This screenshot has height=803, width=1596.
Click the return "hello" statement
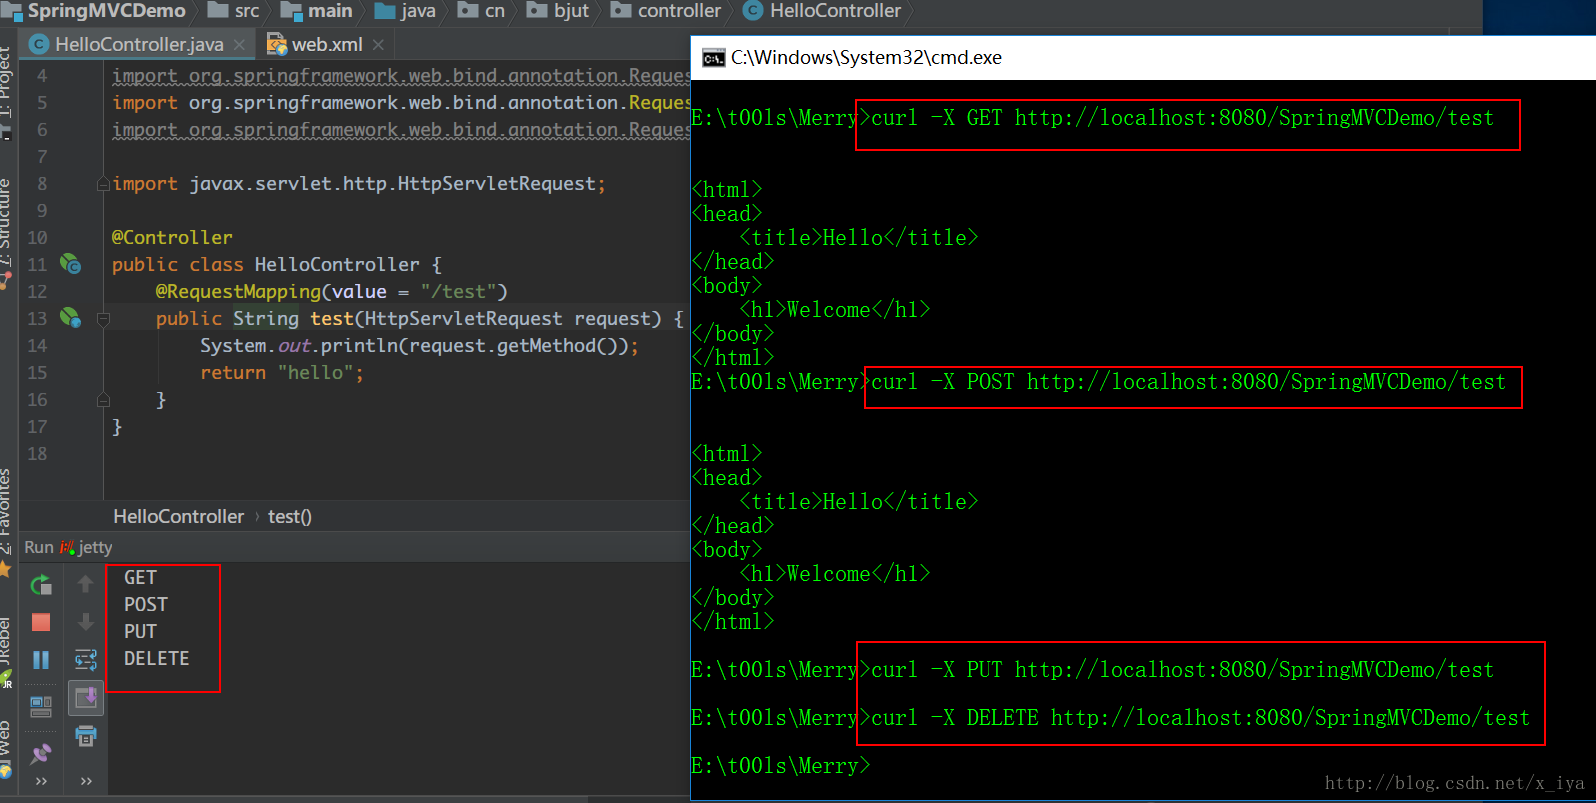(x=282, y=372)
